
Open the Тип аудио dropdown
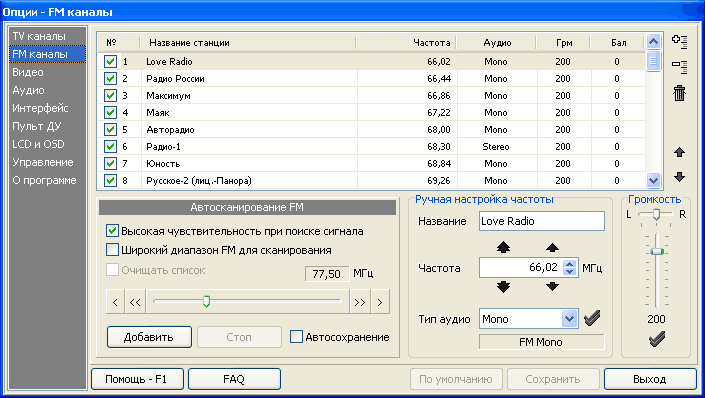pyautogui.click(x=569, y=319)
